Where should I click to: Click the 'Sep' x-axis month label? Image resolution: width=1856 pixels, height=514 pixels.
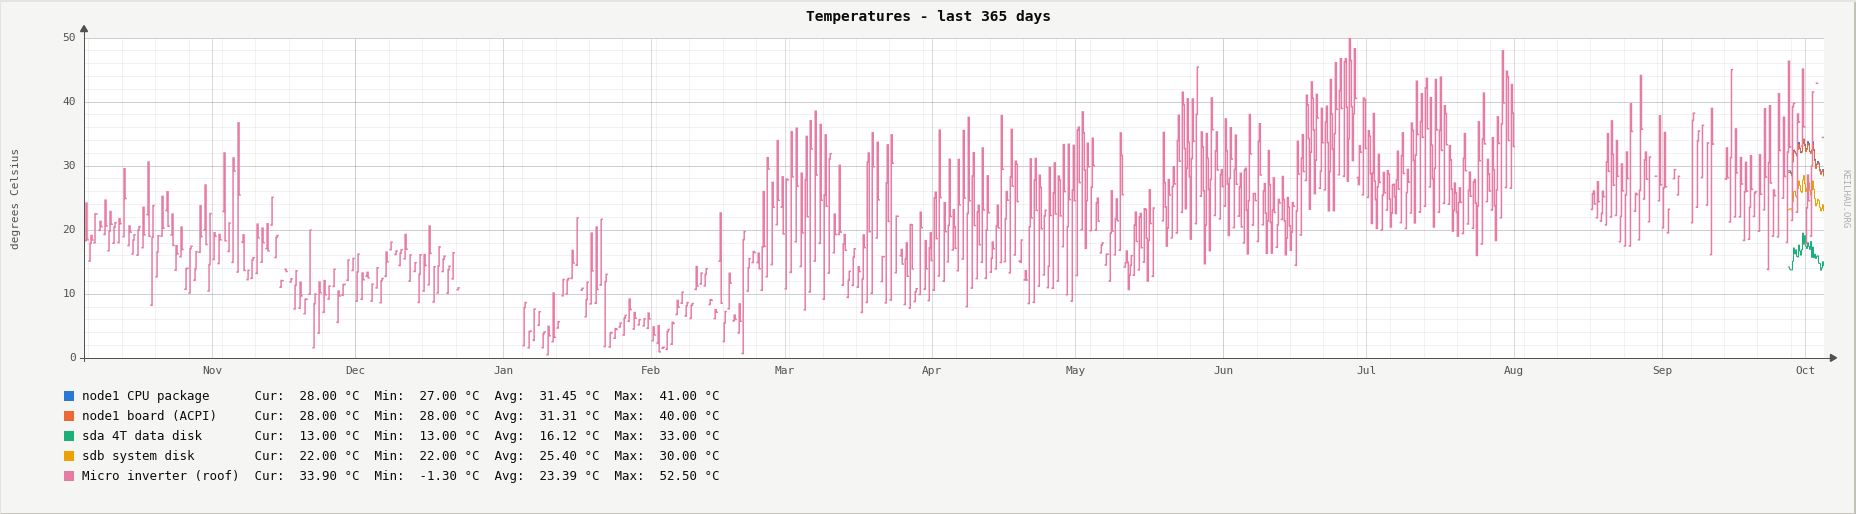coord(1662,371)
